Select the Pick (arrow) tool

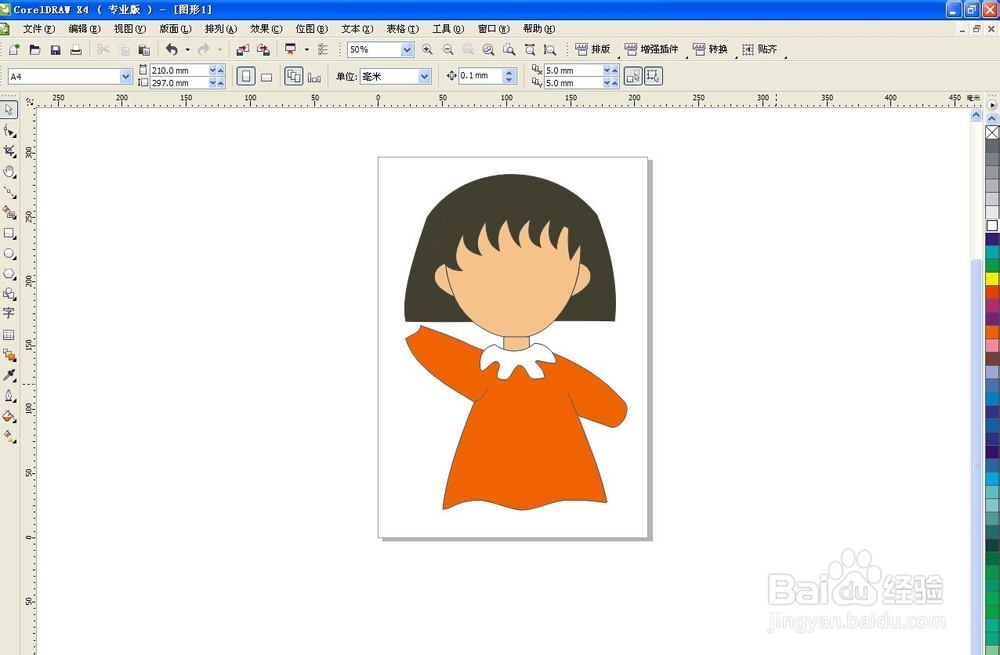coord(9,110)
